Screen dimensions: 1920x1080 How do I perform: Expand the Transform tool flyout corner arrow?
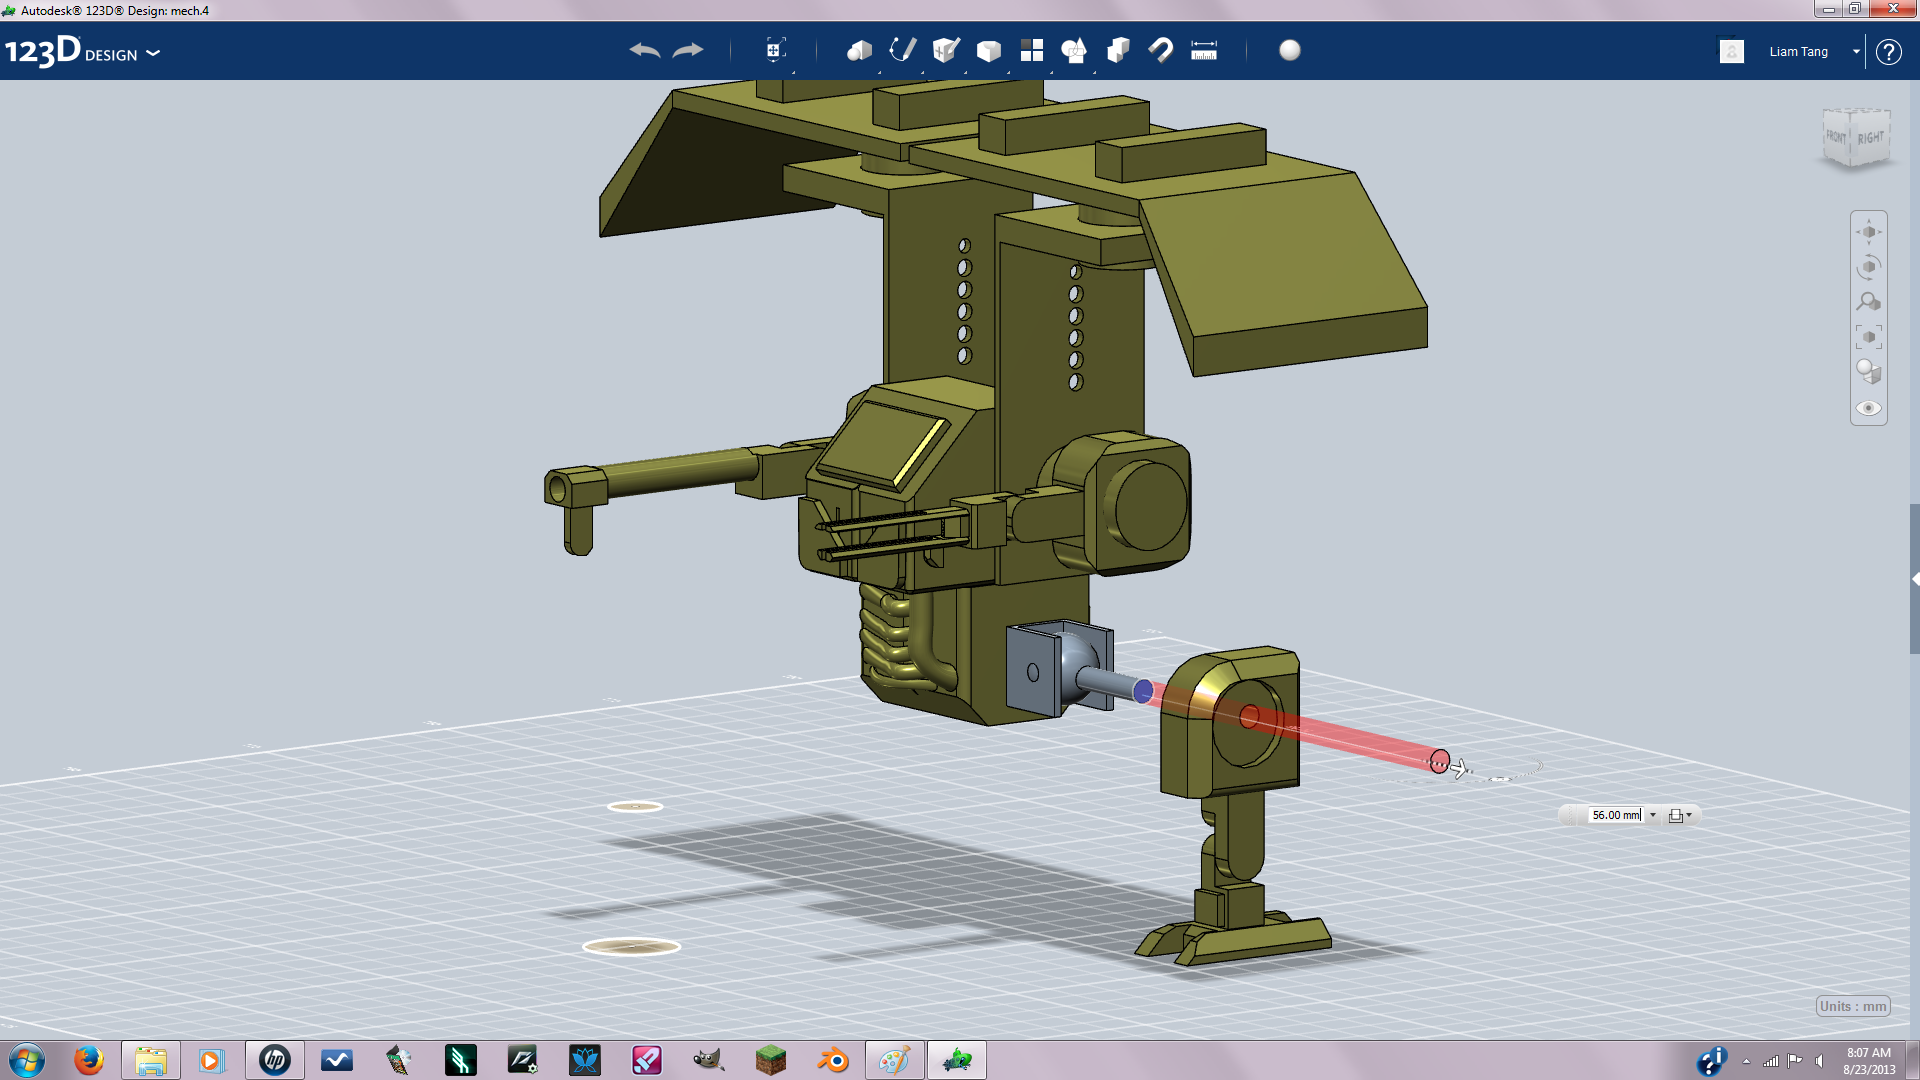tap(794, 72)
